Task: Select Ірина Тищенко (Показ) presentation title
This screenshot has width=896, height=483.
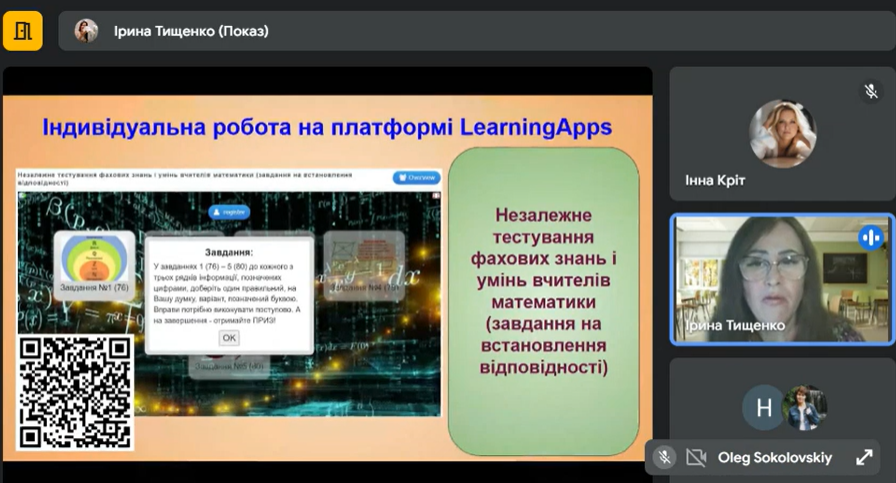Action: (x=190, y=31)
